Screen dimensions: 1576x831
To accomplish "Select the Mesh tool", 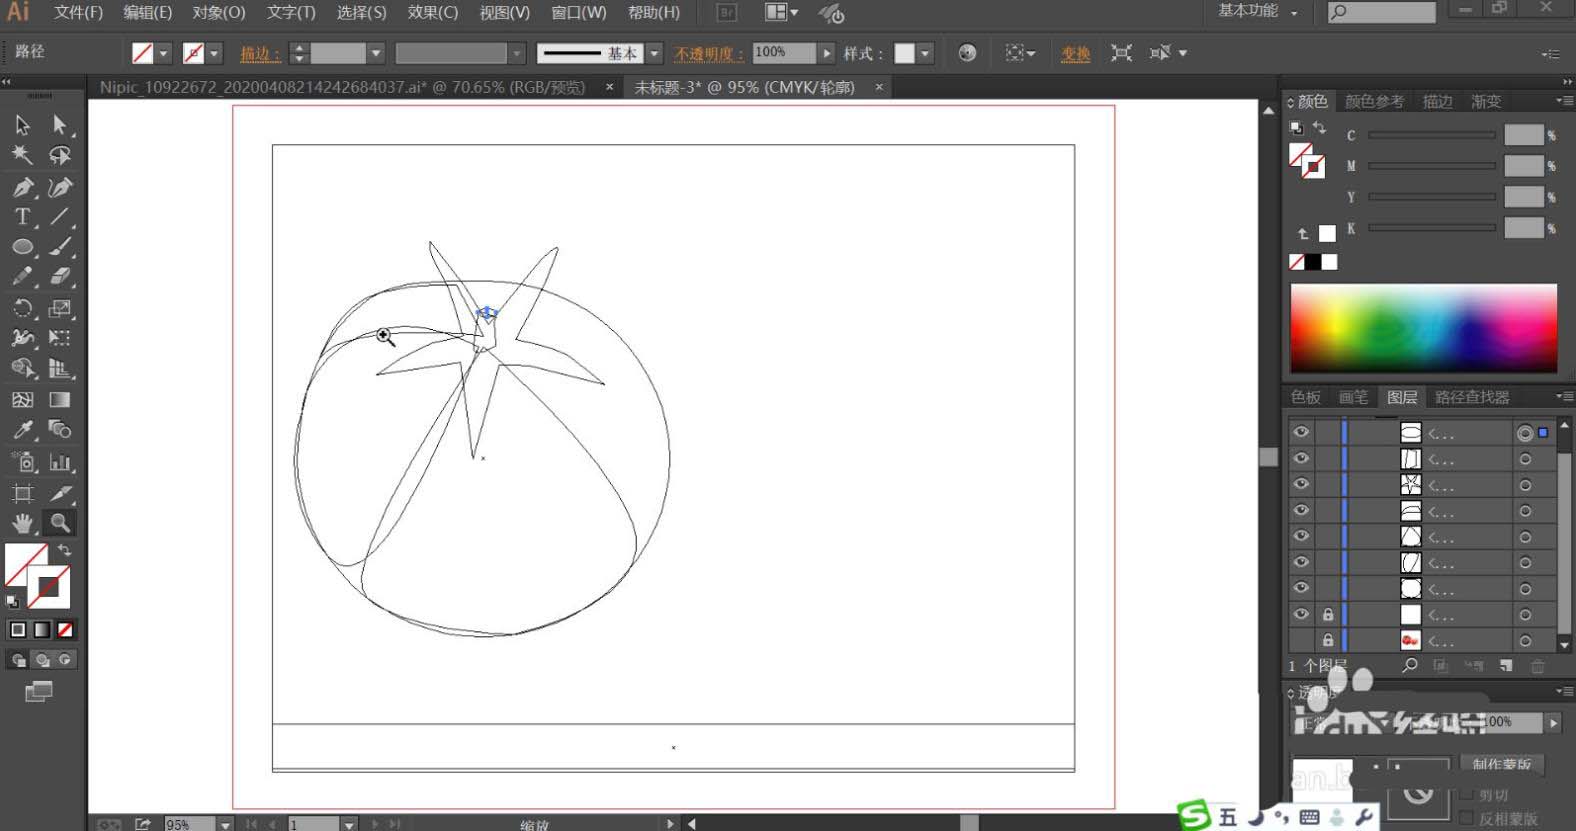I will coord(22,400).
